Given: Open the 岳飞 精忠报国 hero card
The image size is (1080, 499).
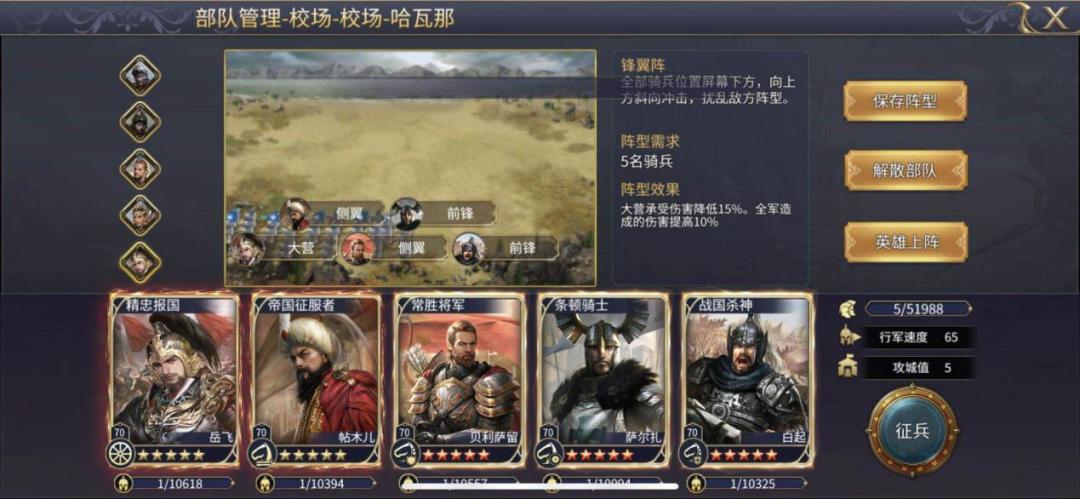Looking at the screenshot, I should (x=174, y=380).
